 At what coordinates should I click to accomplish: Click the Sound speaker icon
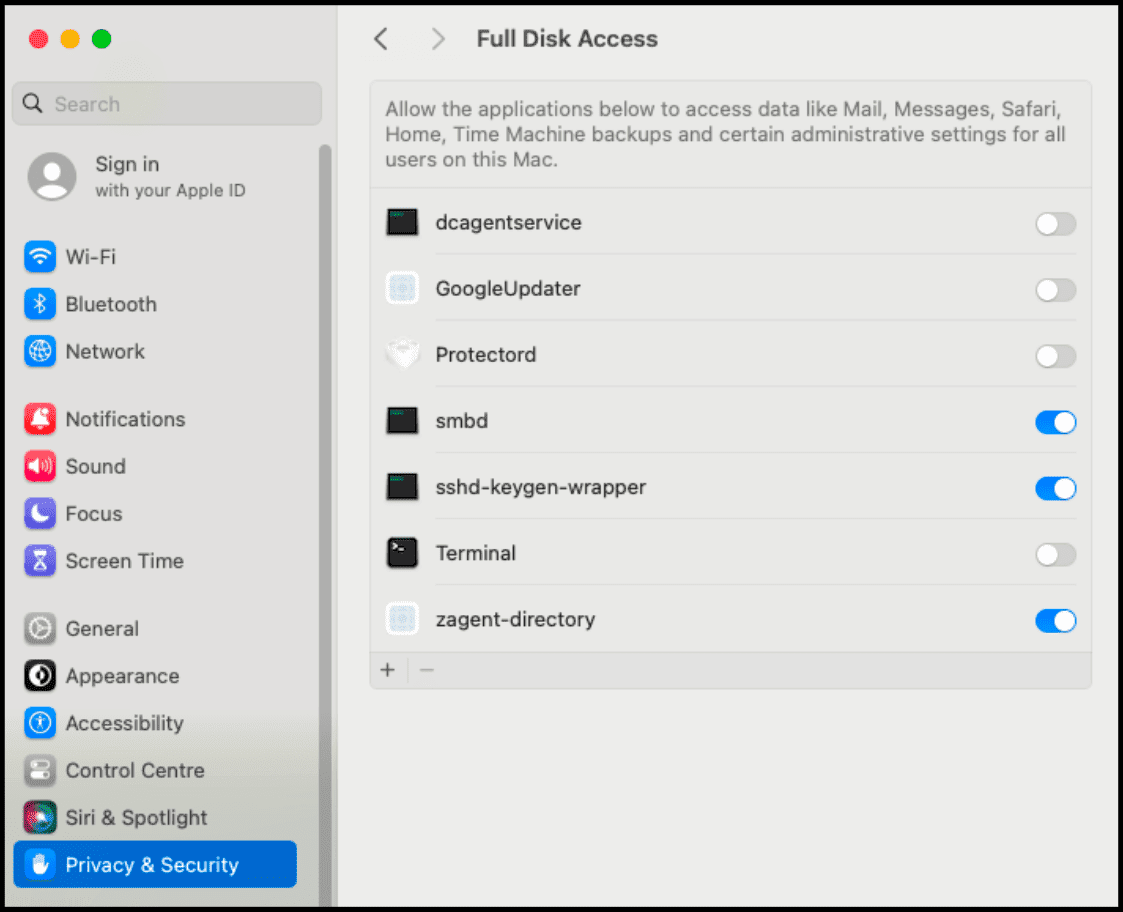click(x=40, y=466)
